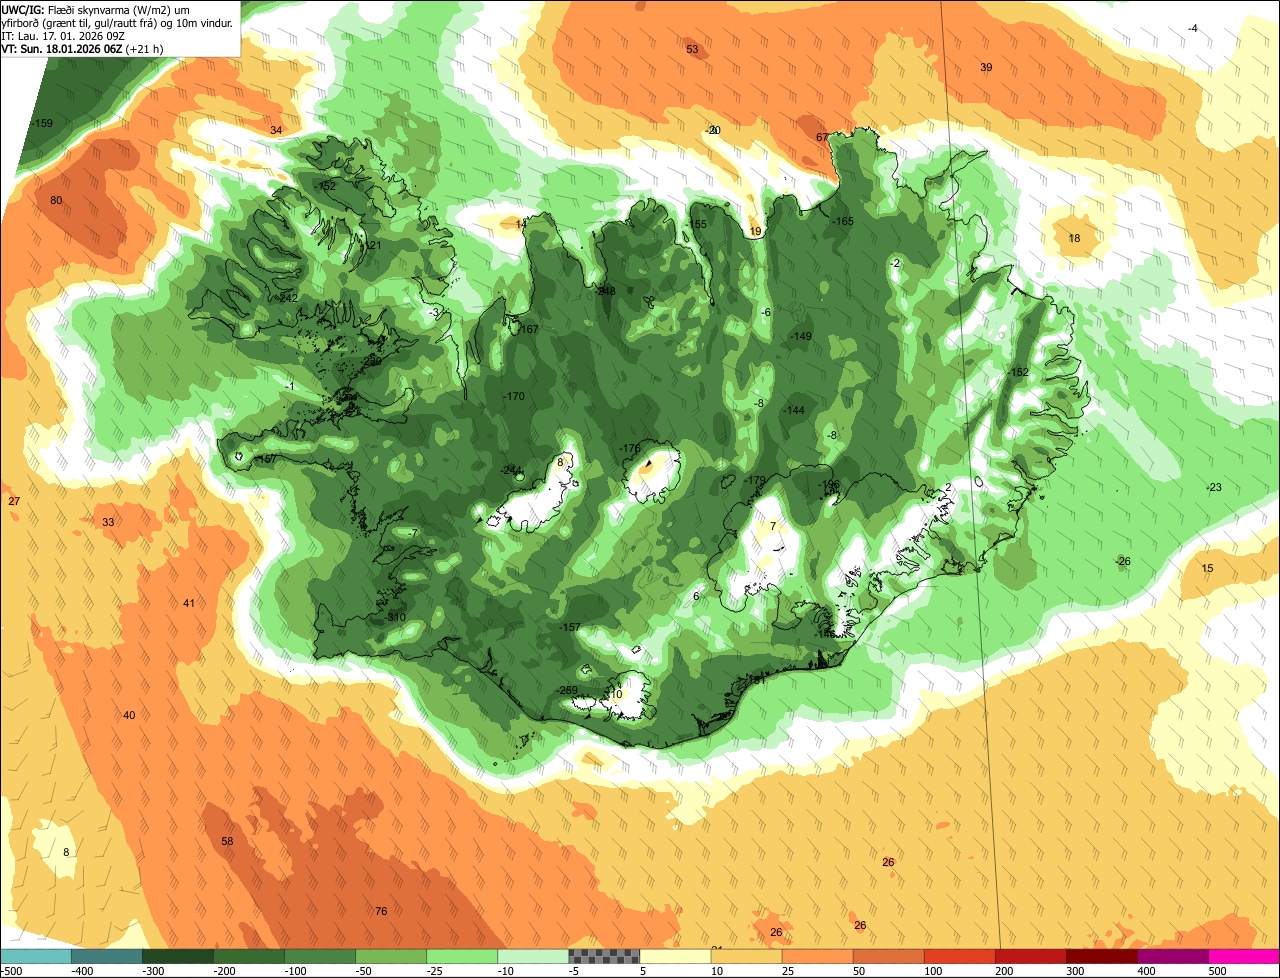Click the darkest green swatch between -300 and -200
Viewport: 1280px width, 978px height.
(178, 956)
